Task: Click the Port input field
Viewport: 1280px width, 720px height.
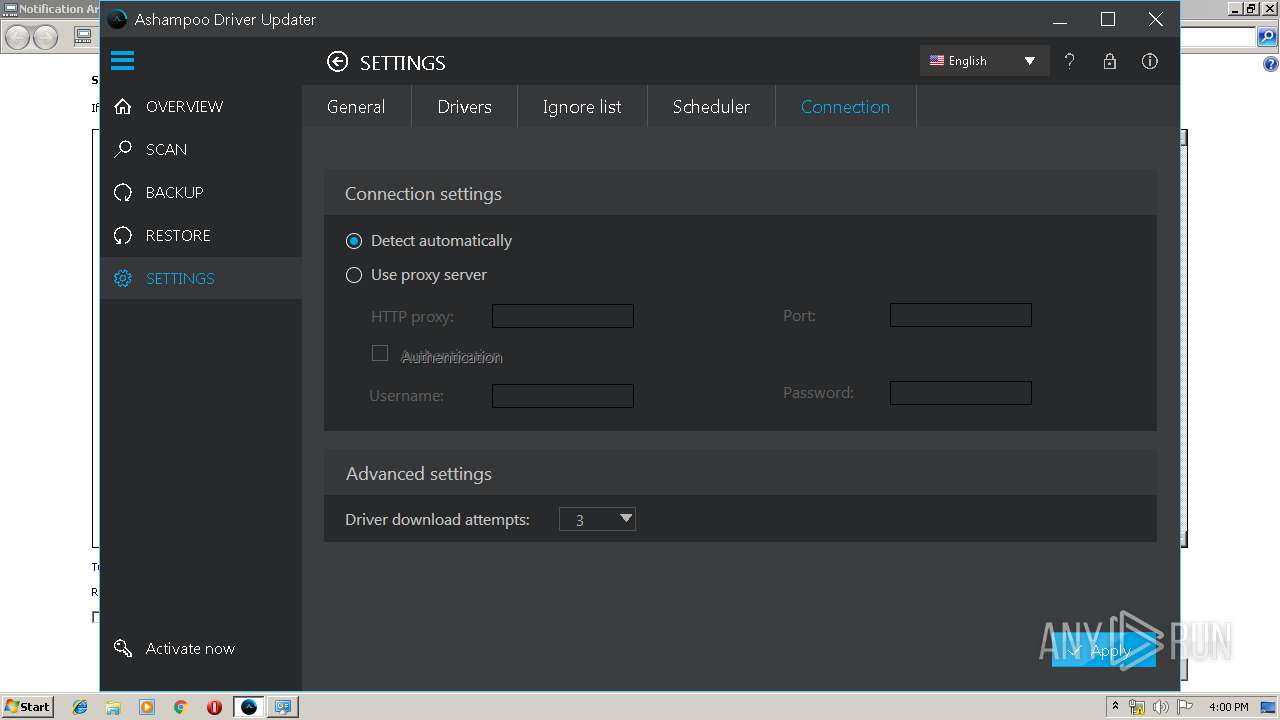Action: [x=960, y=315]
